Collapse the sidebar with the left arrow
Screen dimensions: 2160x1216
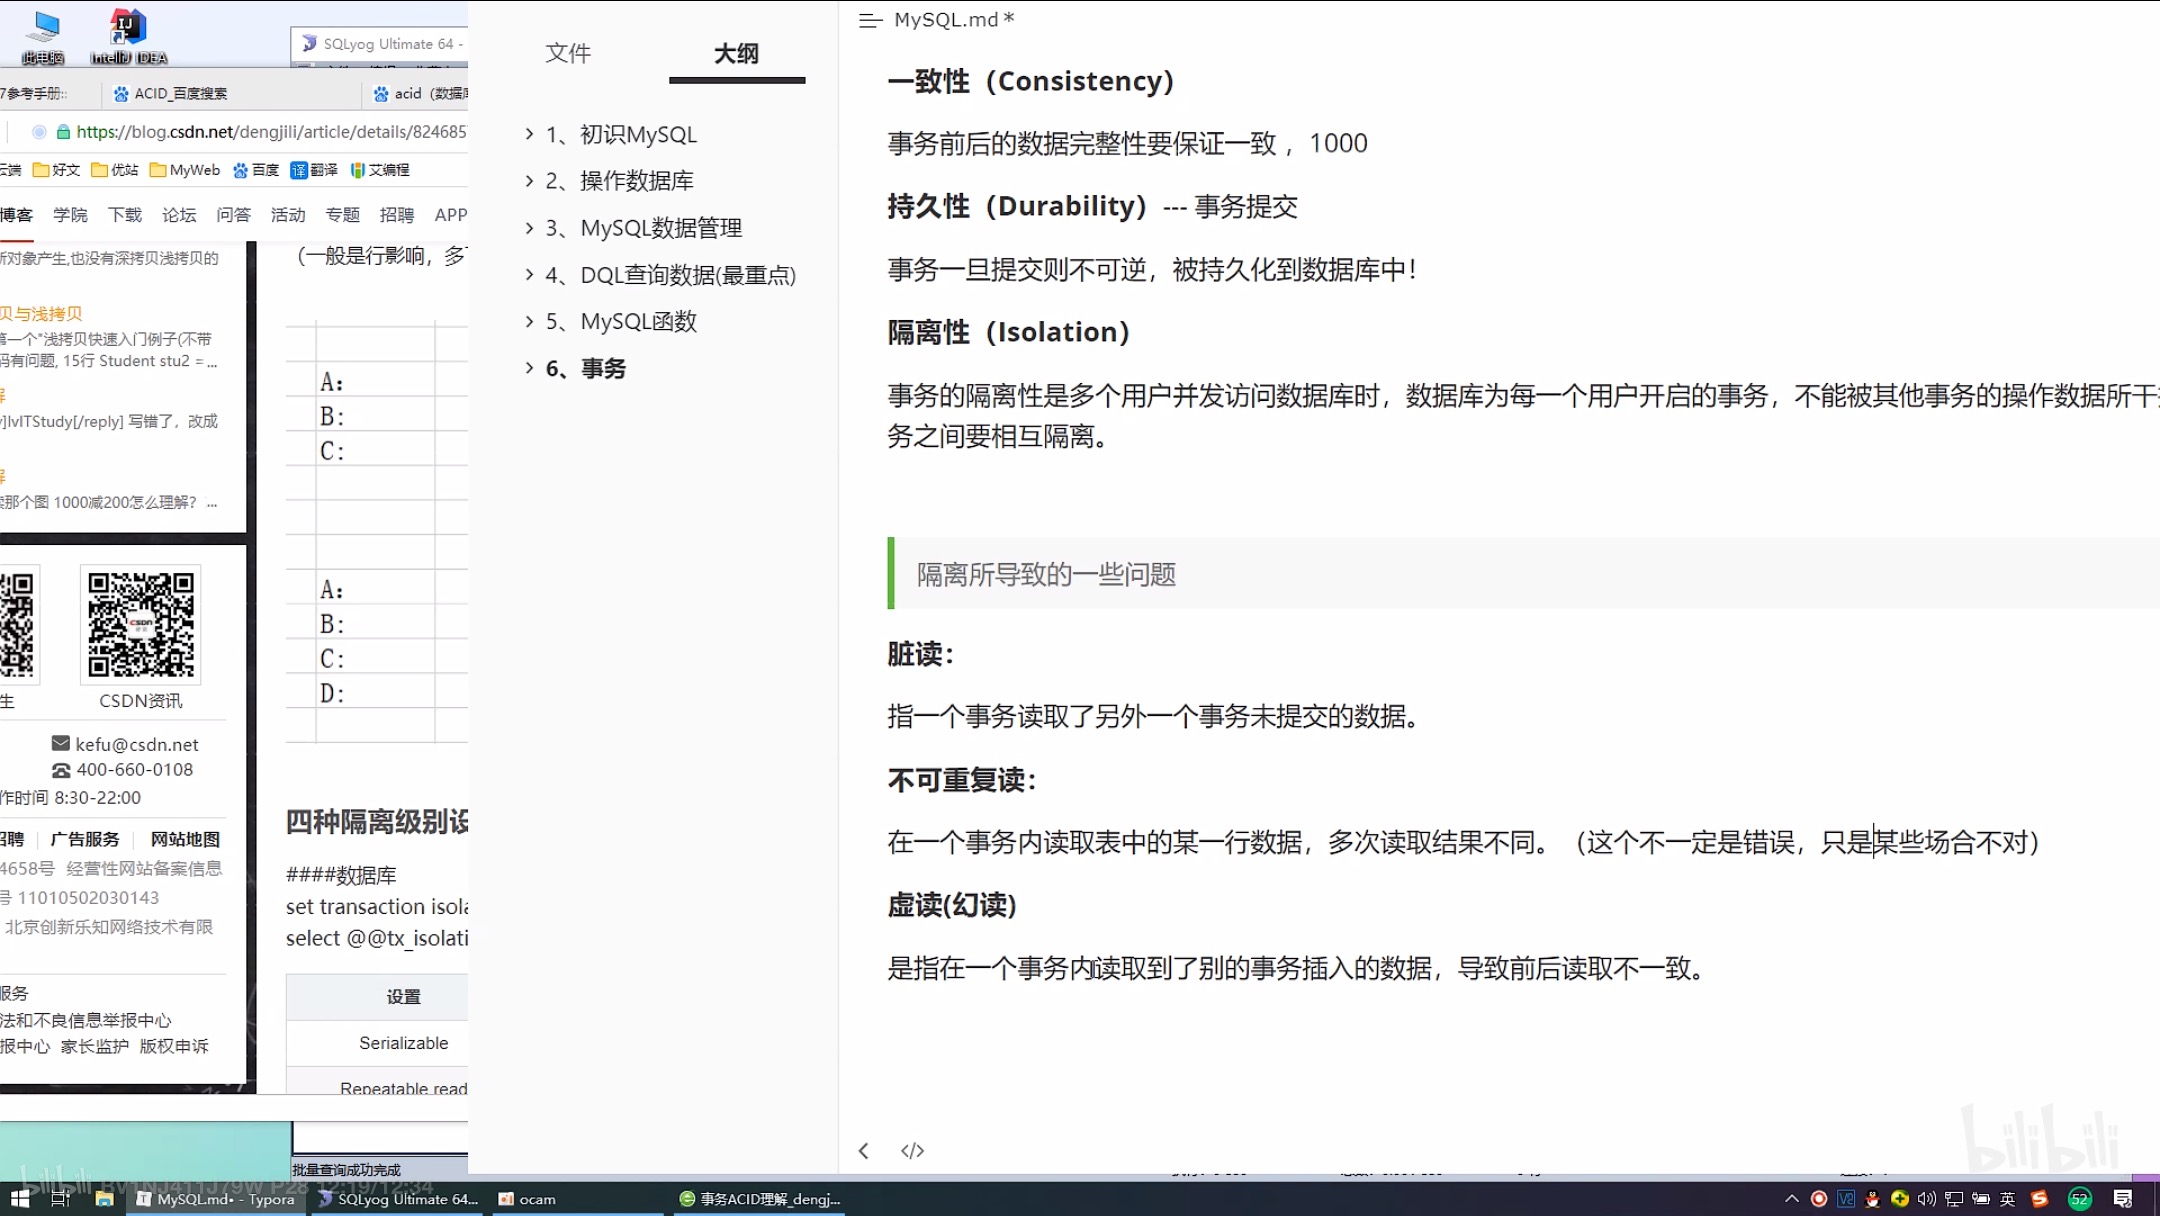pos(864,1151)
